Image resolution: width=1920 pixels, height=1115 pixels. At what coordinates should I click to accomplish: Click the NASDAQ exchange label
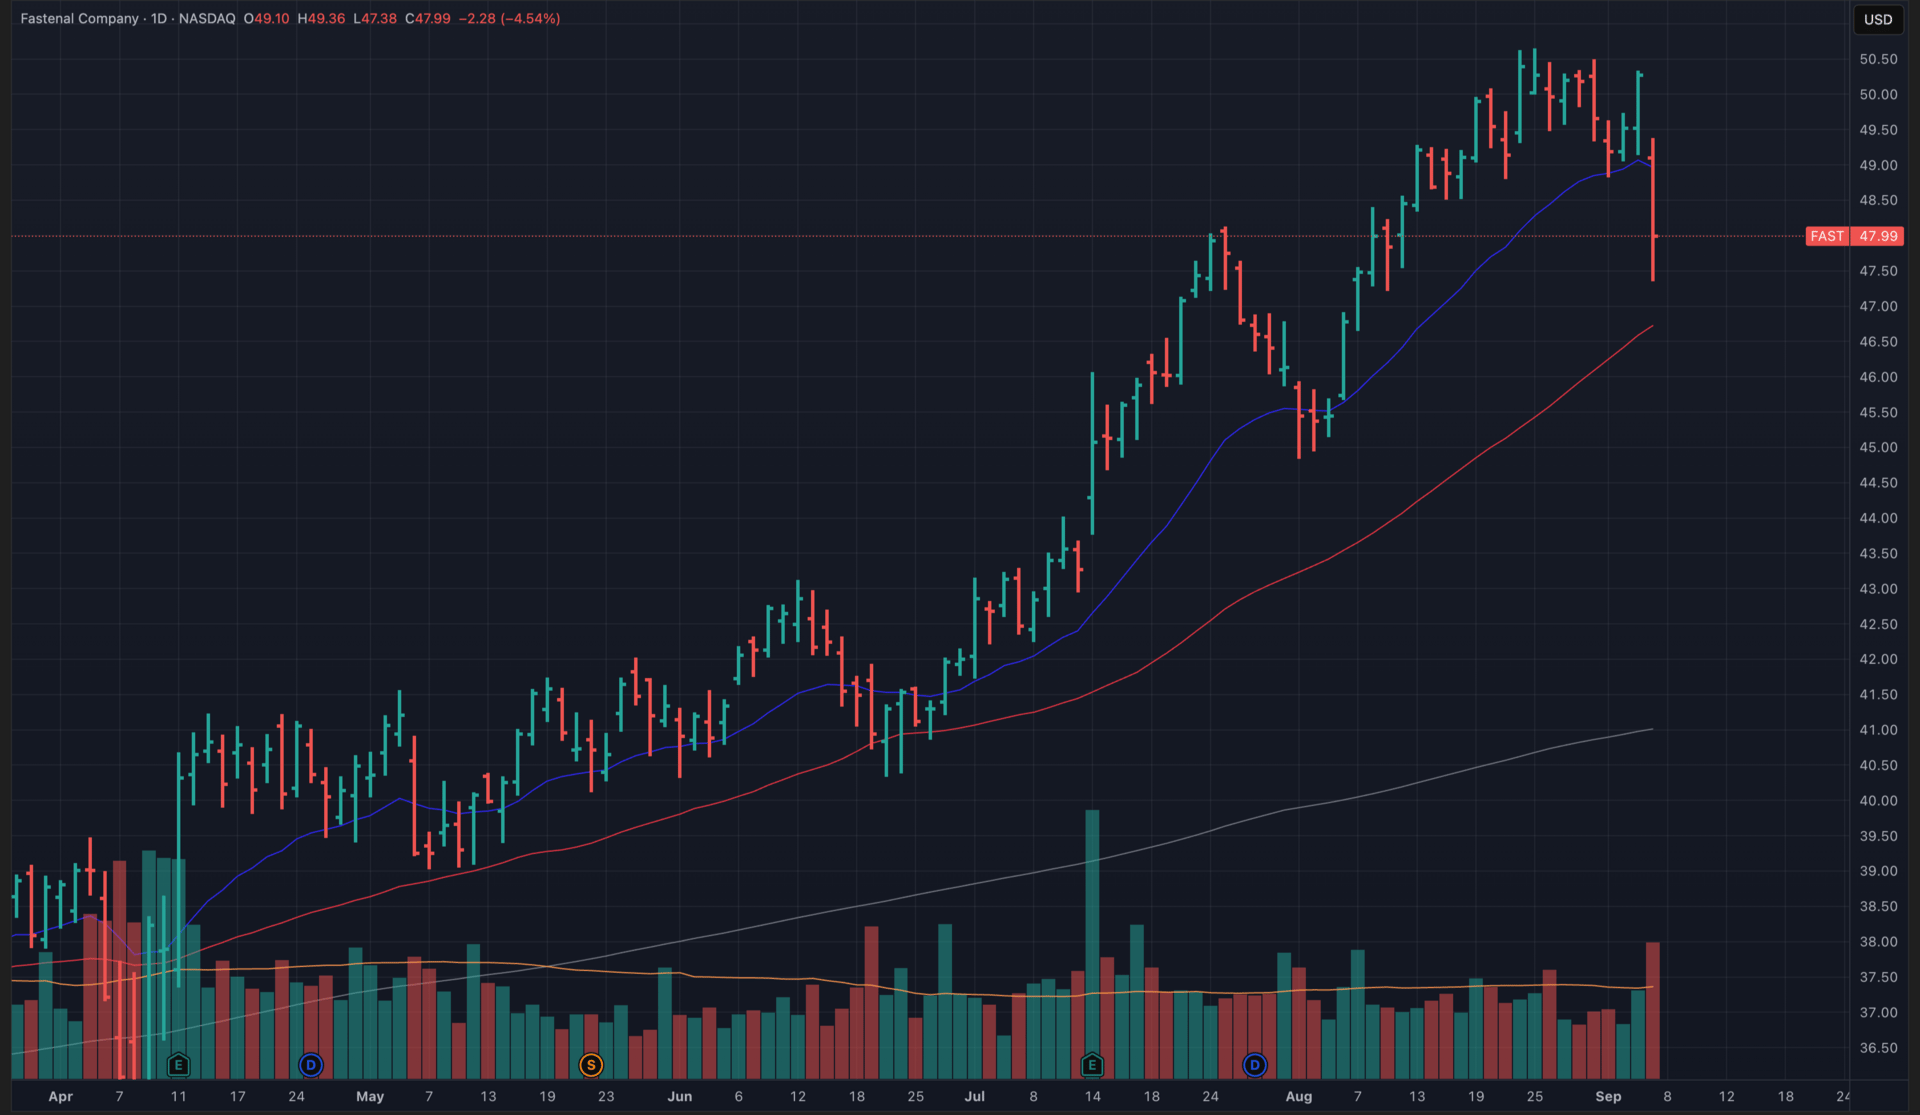(x=207, y=19)
